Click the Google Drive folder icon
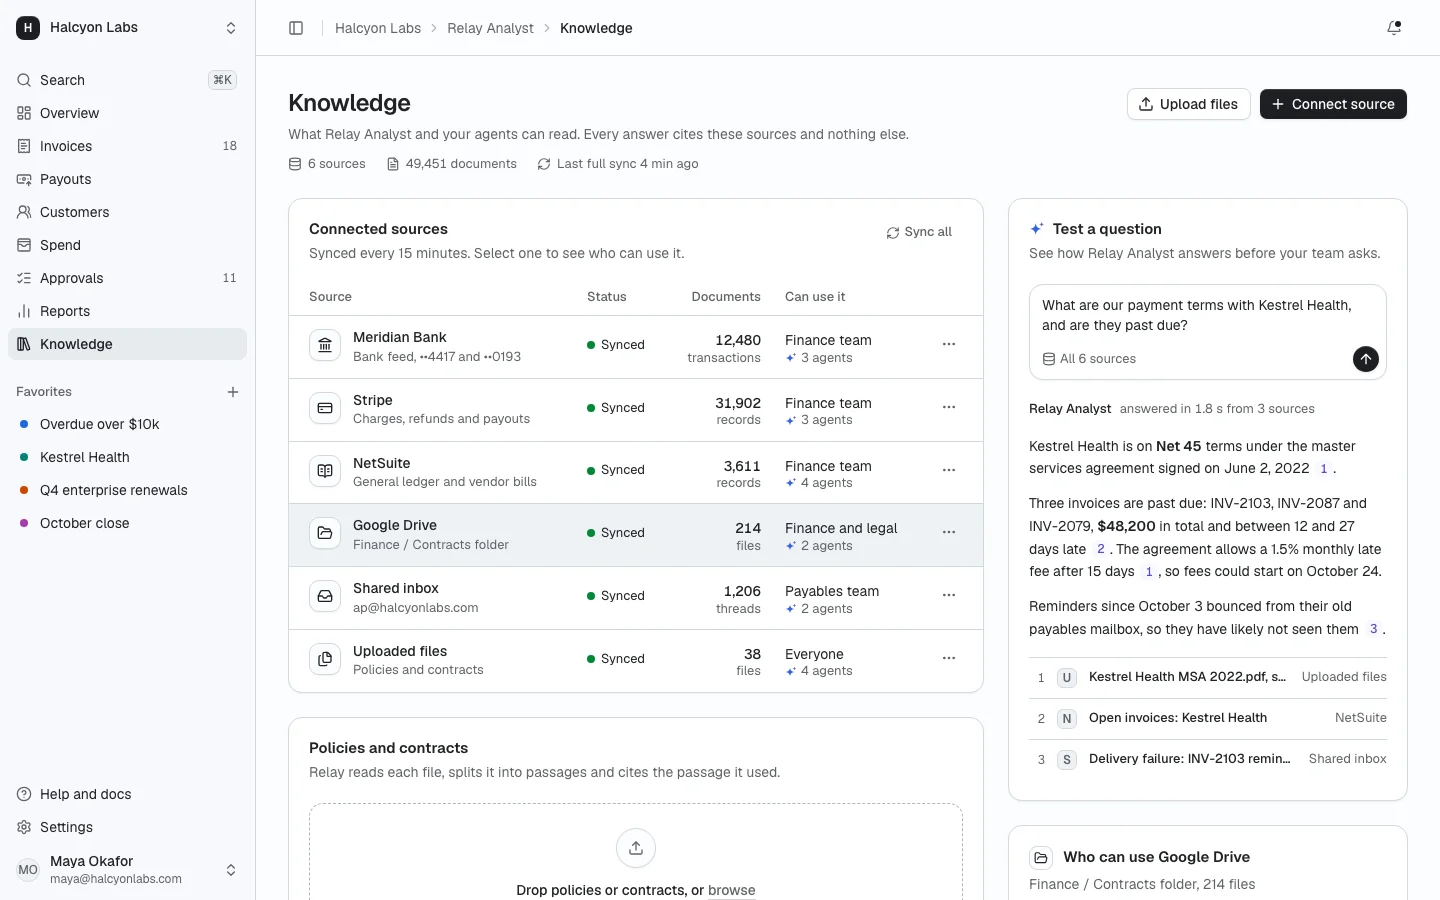The width and height of the screenshot is (1440, 900). pos(325,533)
